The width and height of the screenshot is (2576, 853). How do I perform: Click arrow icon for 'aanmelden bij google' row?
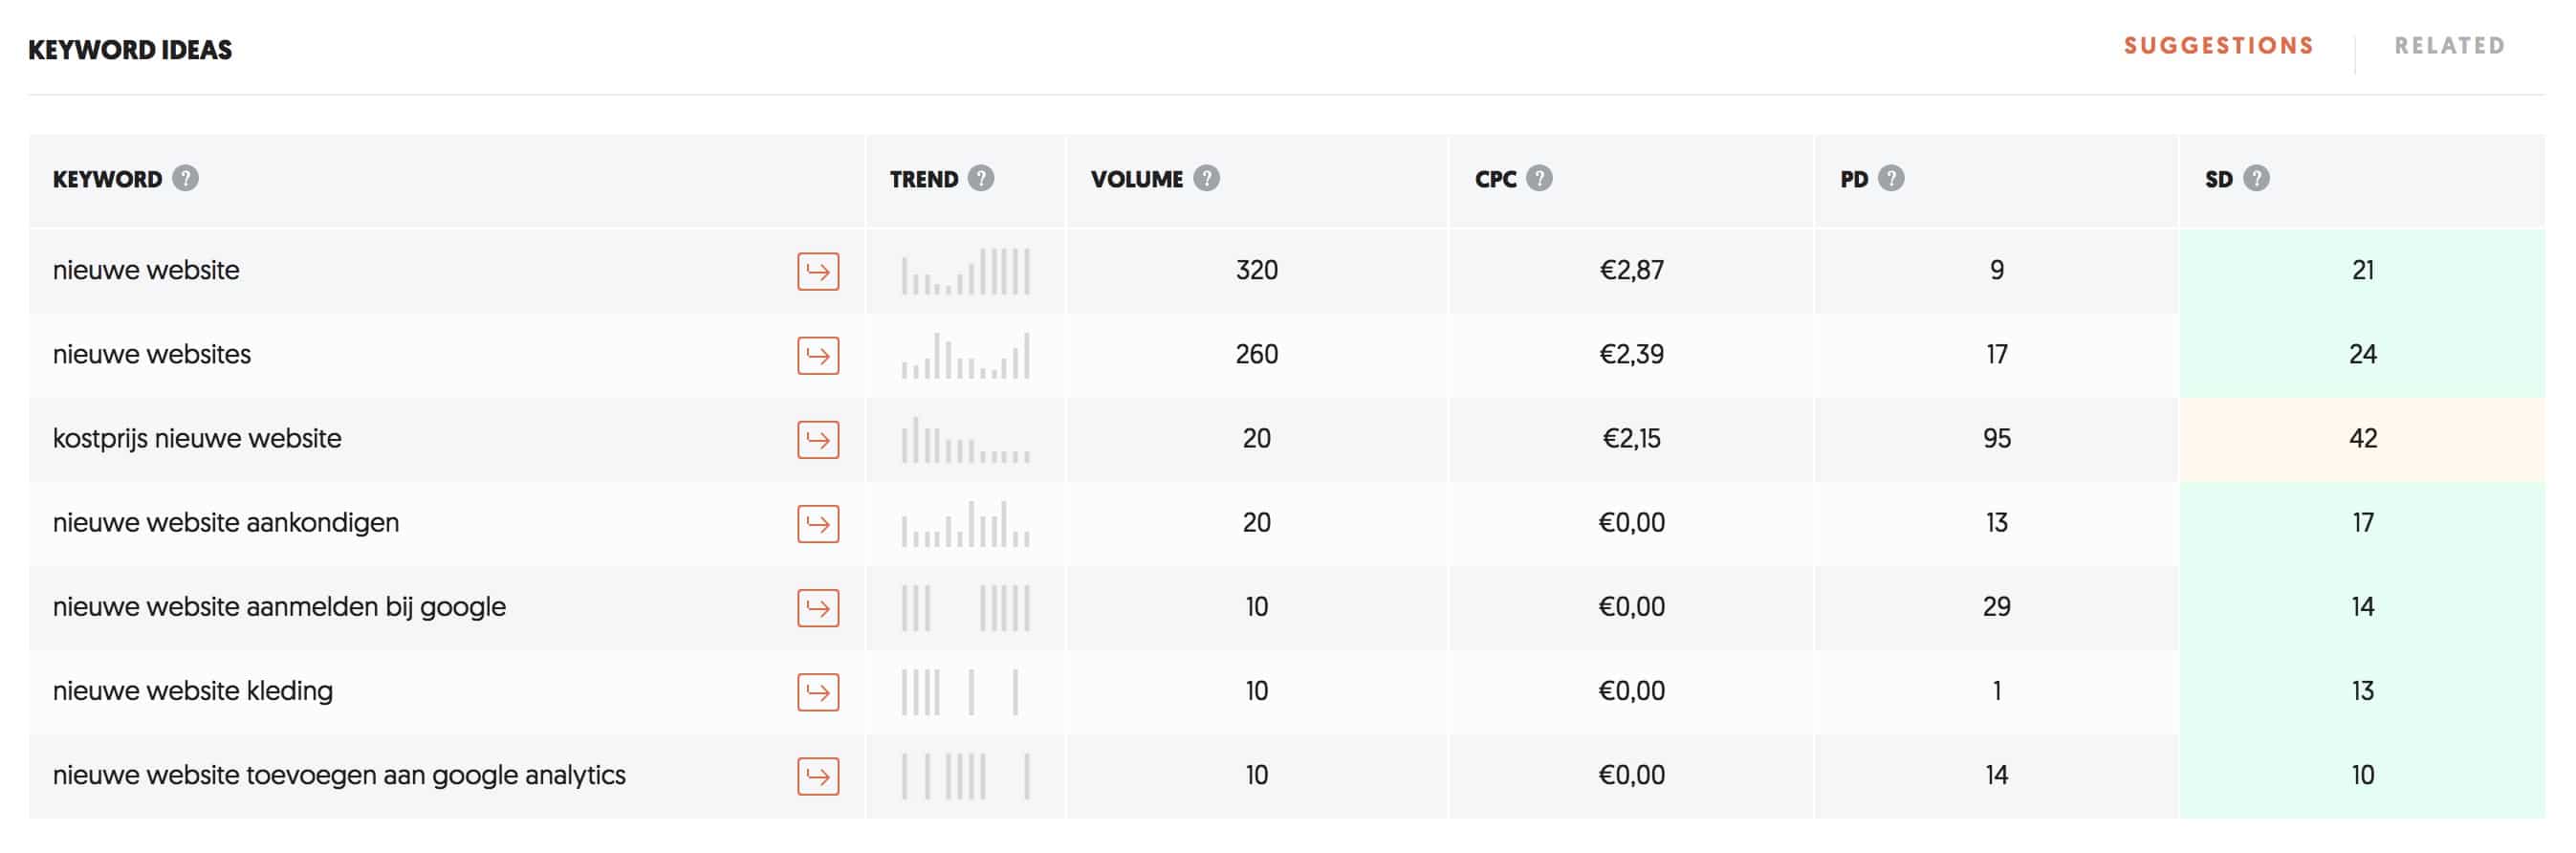click(x=818, y=607)
